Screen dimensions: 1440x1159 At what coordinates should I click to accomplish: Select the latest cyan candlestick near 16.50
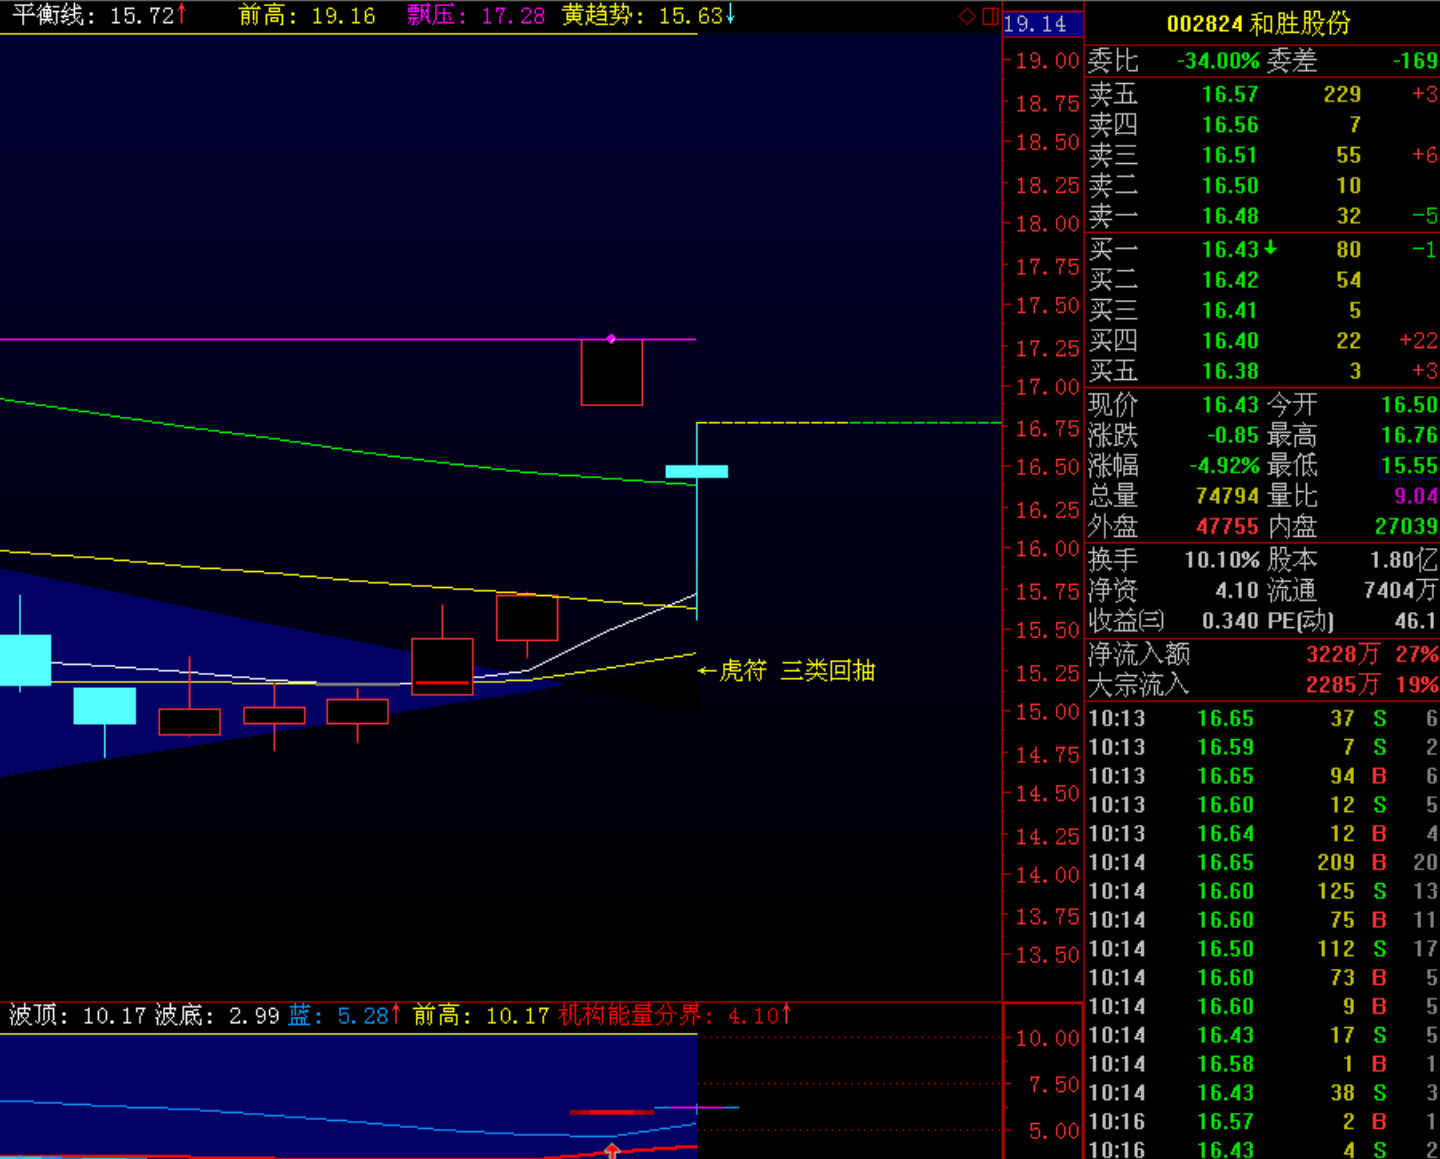(697, 471)
